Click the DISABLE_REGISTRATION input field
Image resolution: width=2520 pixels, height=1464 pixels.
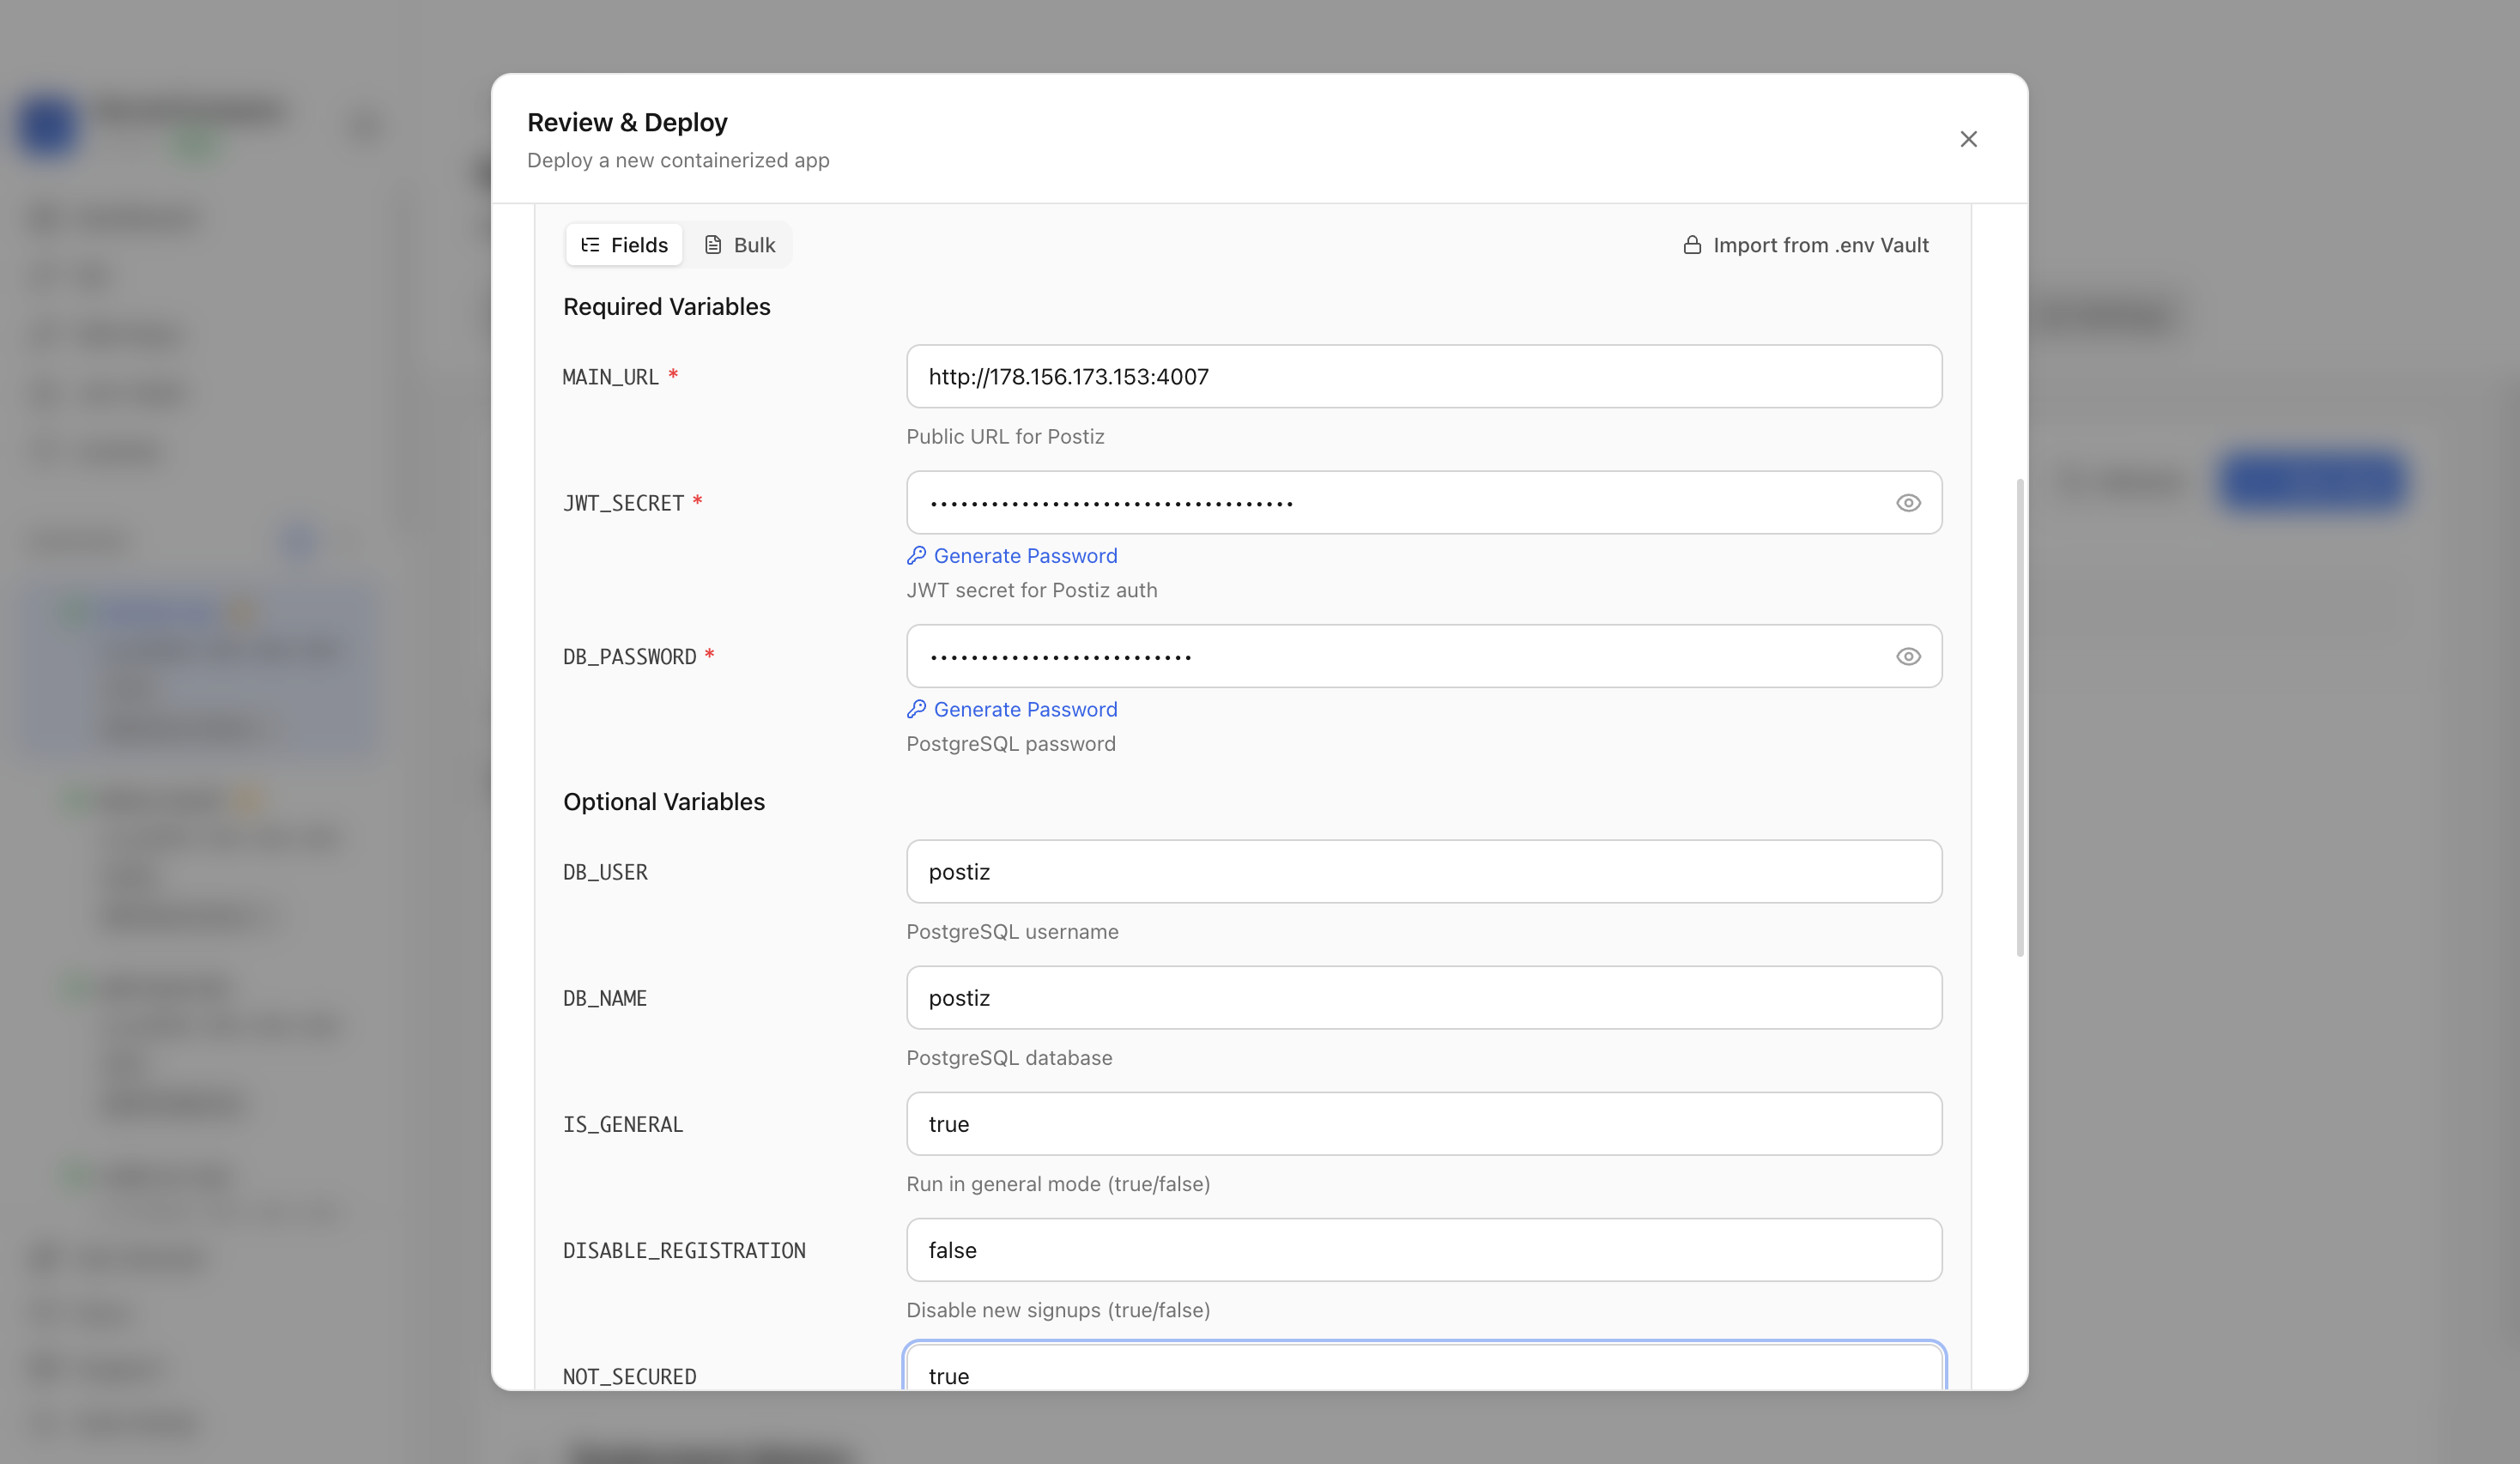pyautogui.click(x=1424, y=1249)
